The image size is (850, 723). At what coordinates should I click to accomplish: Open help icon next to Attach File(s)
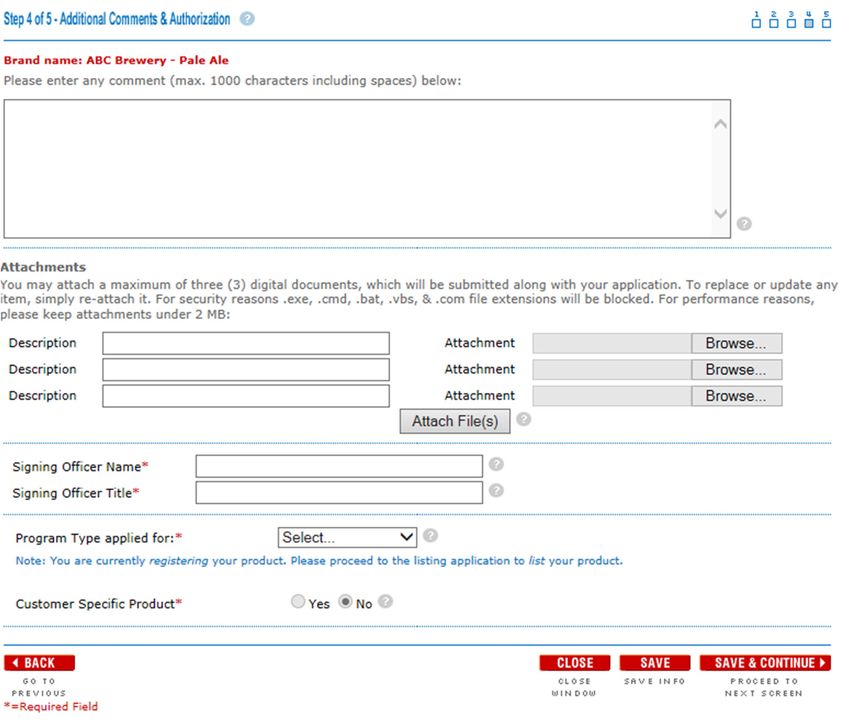coord(524,419)
